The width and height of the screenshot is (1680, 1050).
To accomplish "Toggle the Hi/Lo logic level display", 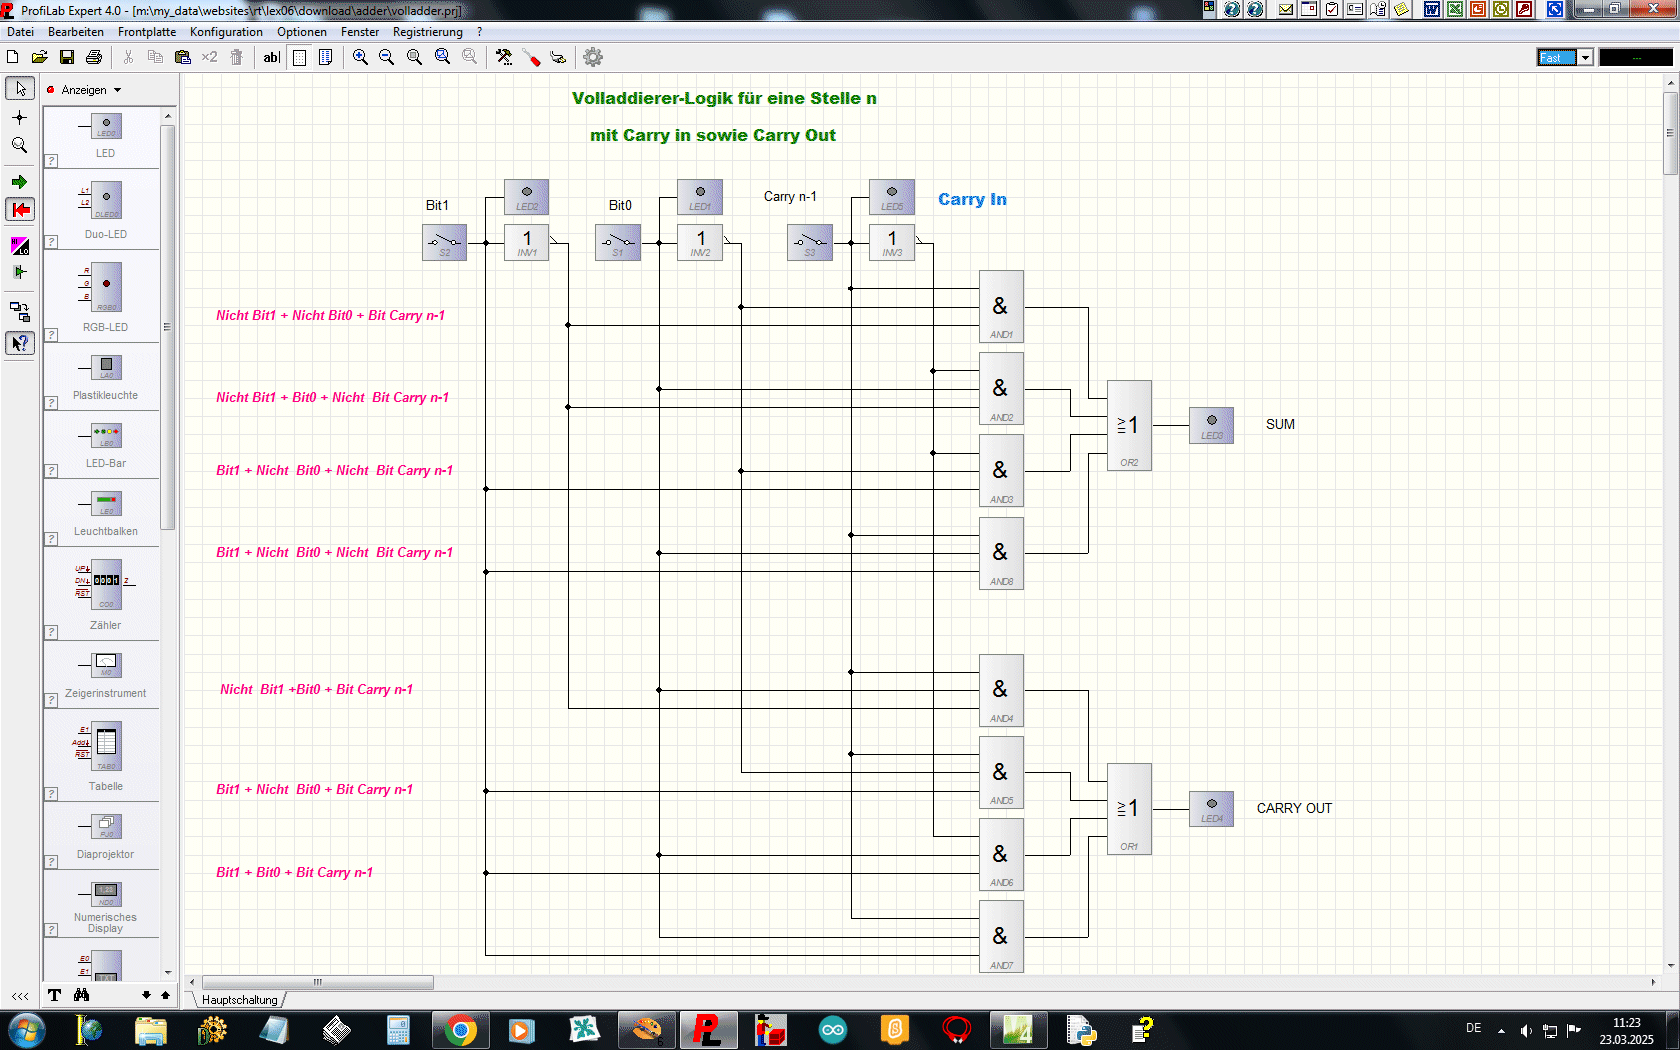I will (x=20, y=246).
